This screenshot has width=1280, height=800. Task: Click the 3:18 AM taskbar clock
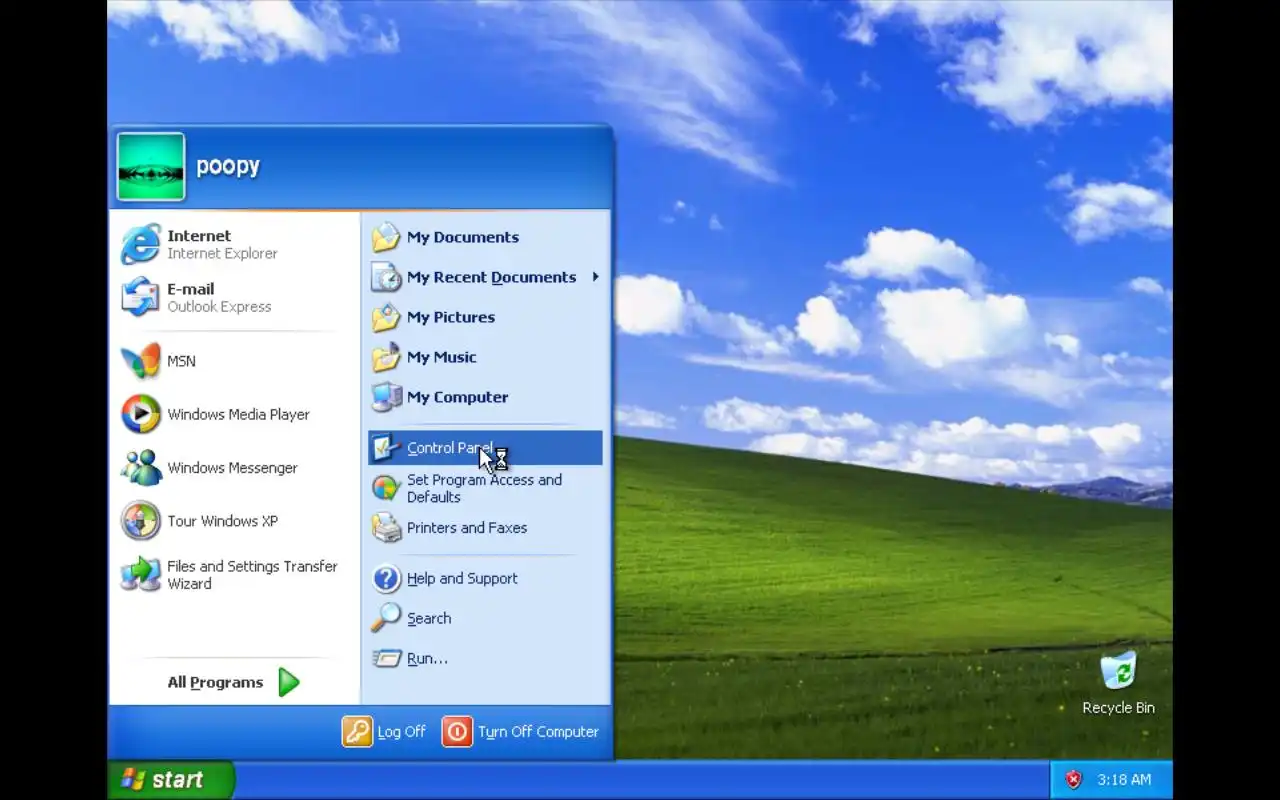pos(1124,780)
